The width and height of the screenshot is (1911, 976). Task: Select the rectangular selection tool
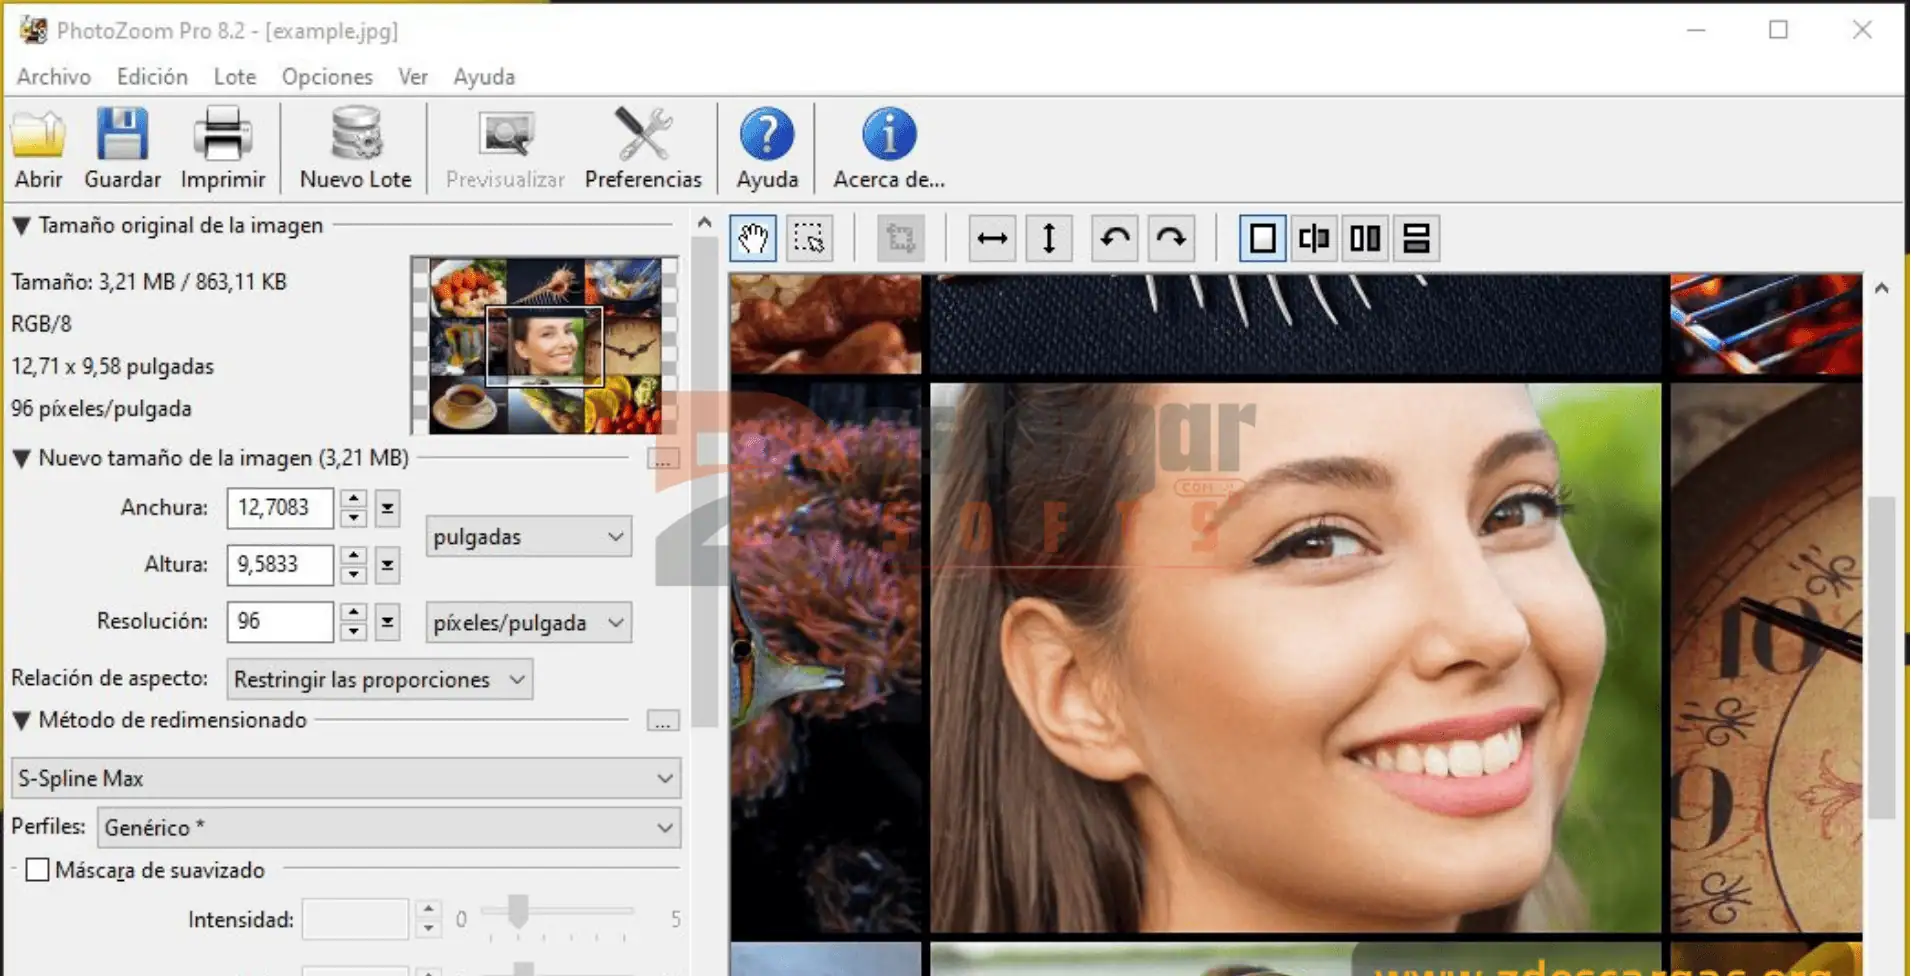tap(808, 238)
